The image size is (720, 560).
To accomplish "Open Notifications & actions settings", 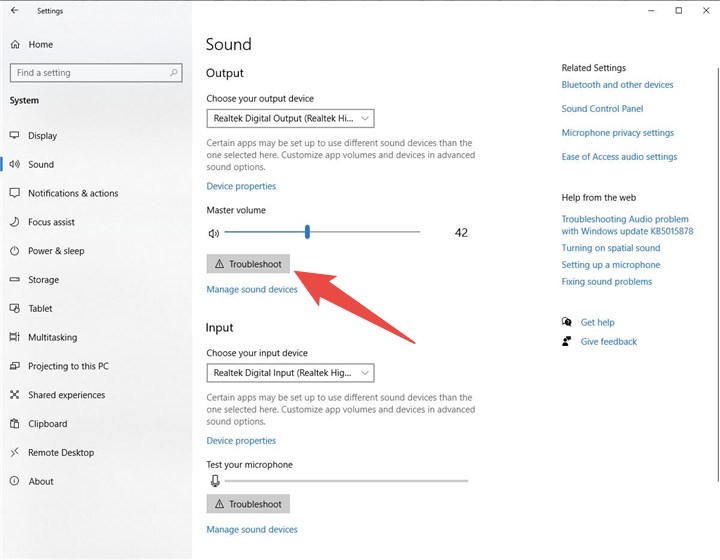I will [x=73, y=193].
